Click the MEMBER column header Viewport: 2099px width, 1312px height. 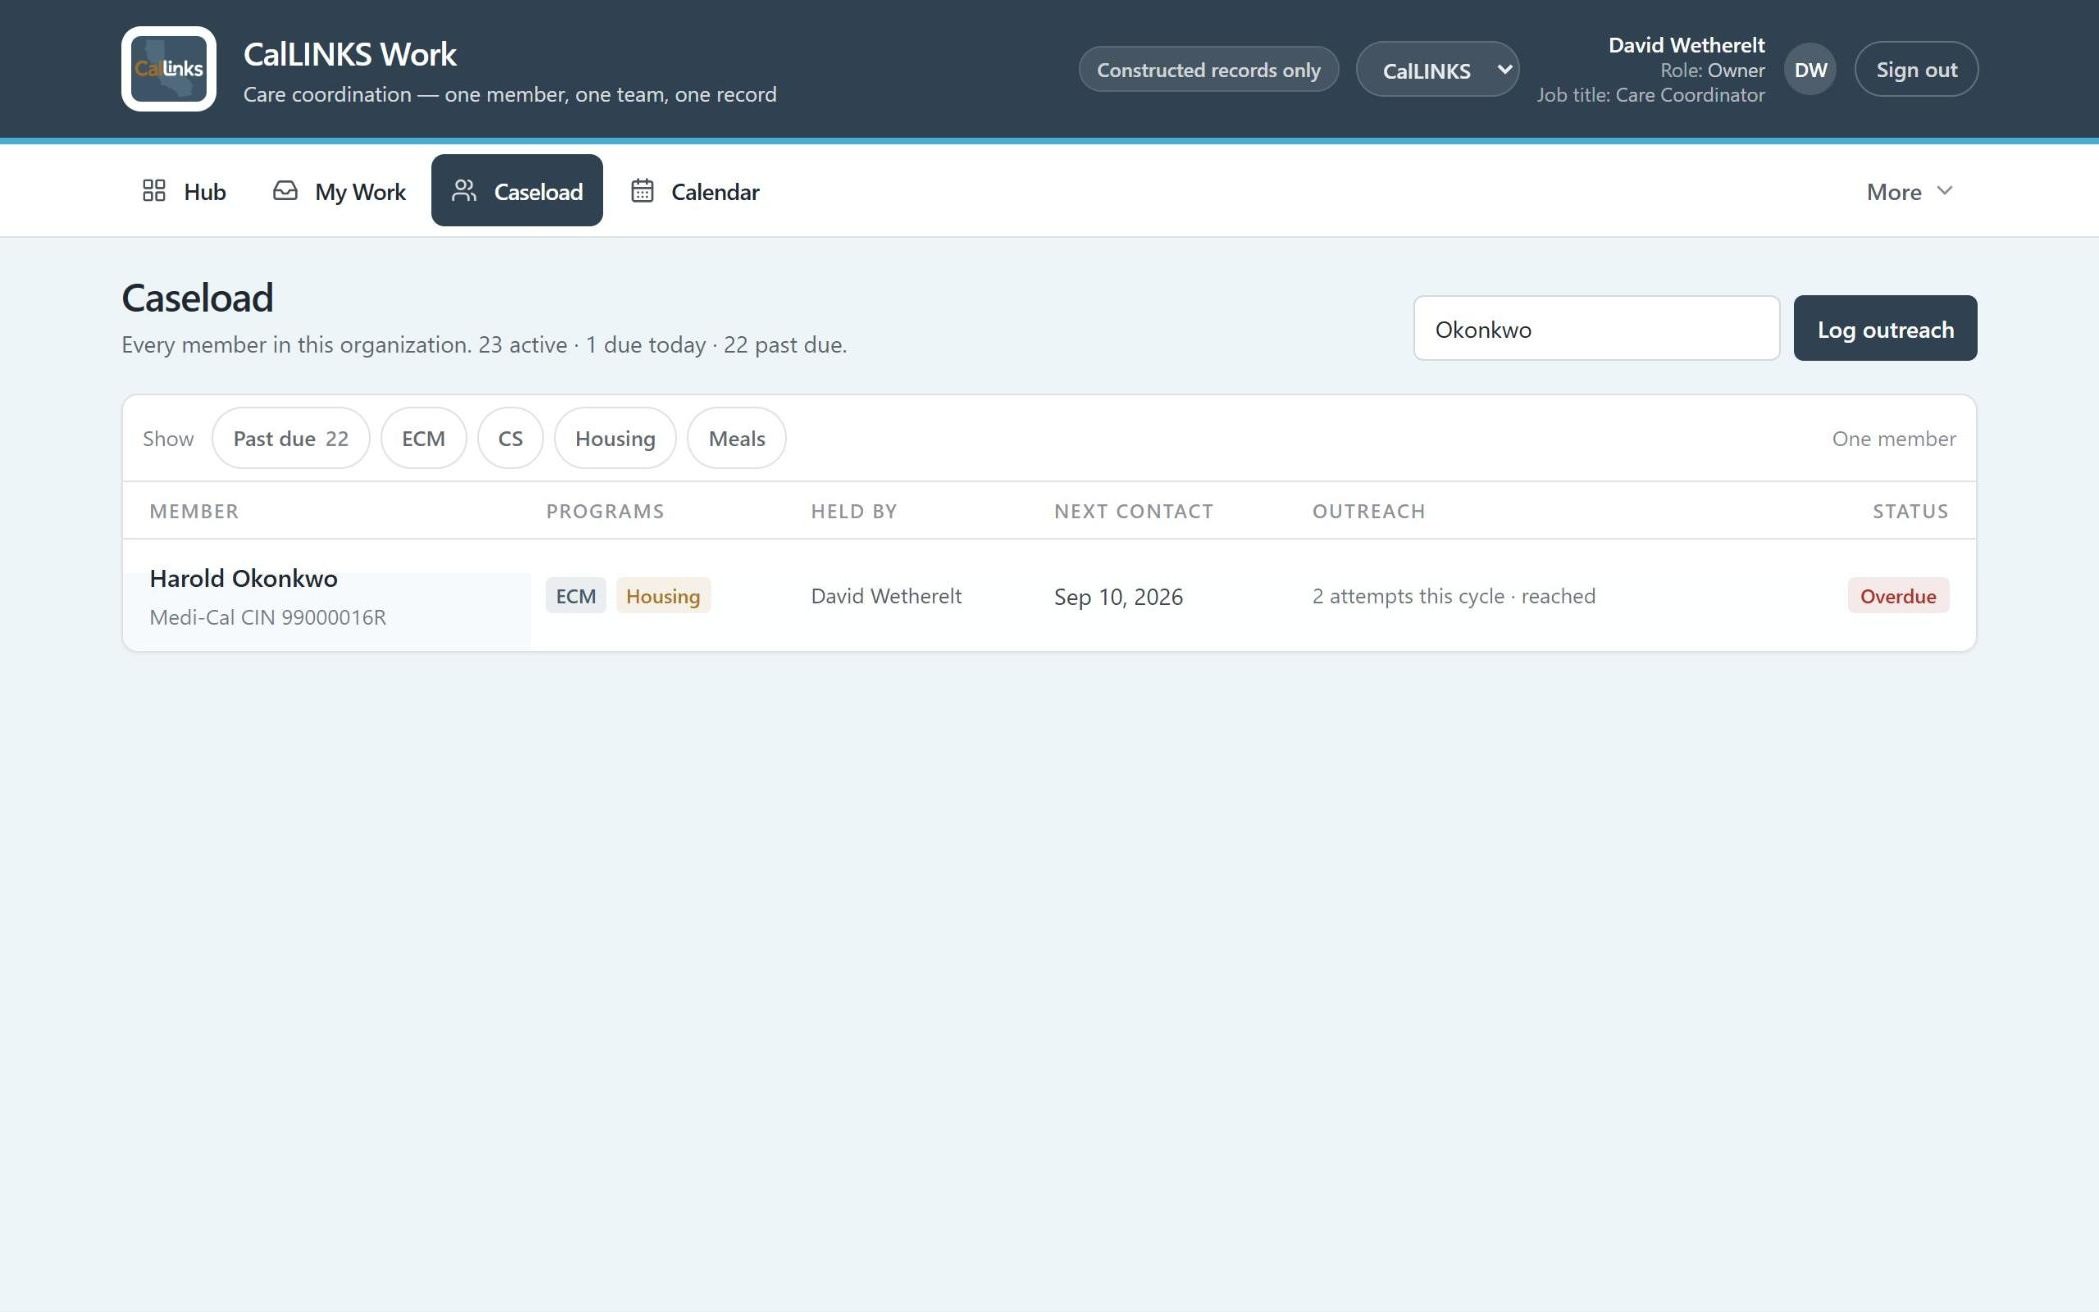(194, 511)
